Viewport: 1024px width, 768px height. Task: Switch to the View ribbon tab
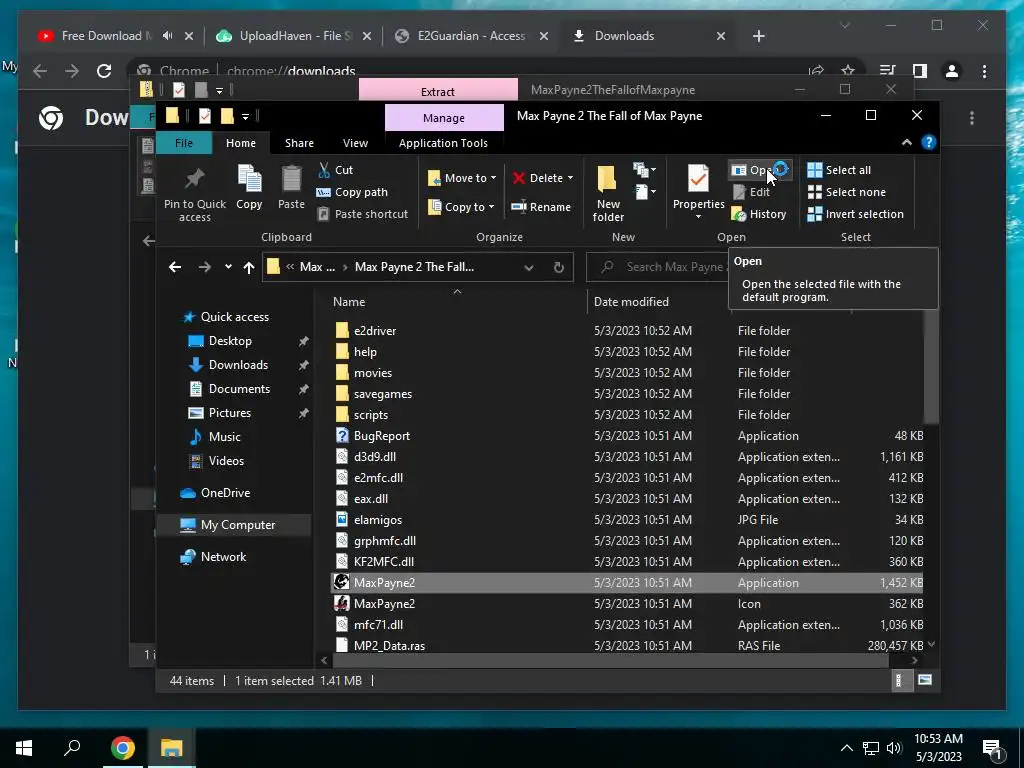pyautogui.click(x=355, y=142)
